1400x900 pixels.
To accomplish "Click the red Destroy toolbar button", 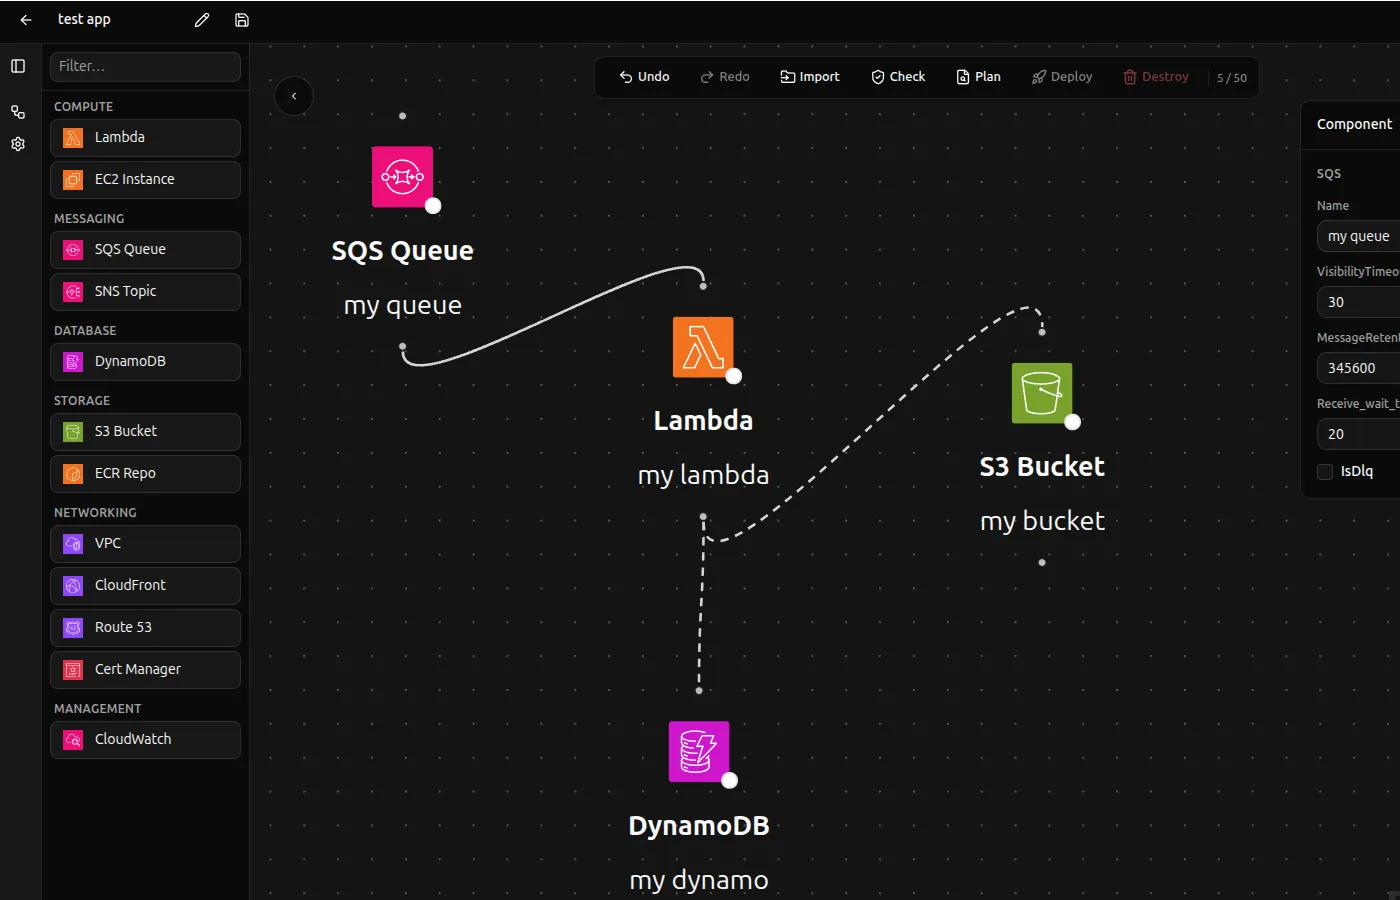I will [x=1156, y=77].
